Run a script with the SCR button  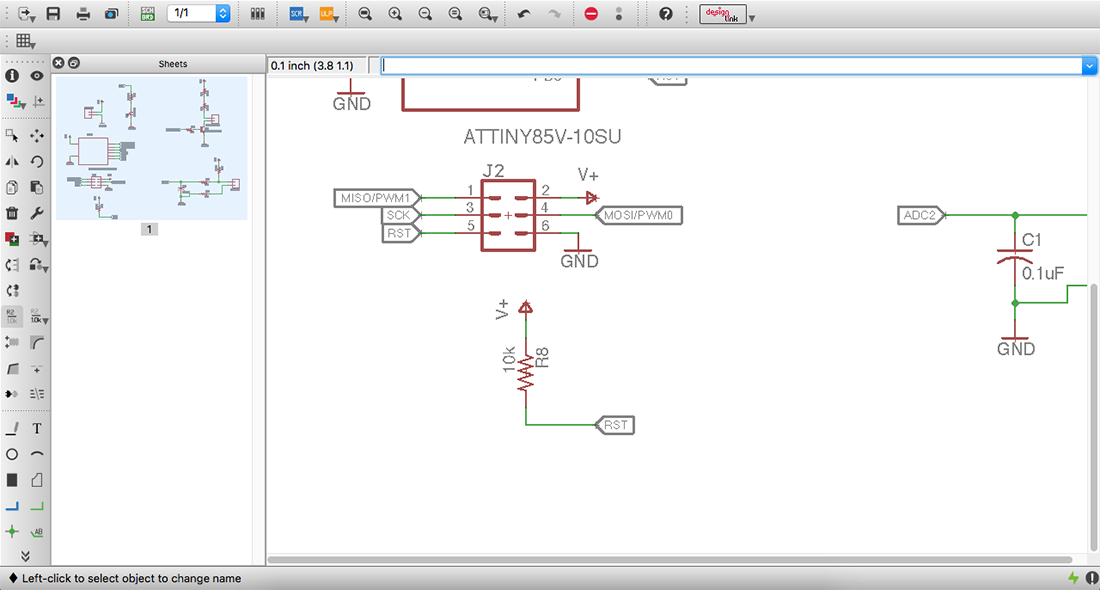[x=298, y=13]
